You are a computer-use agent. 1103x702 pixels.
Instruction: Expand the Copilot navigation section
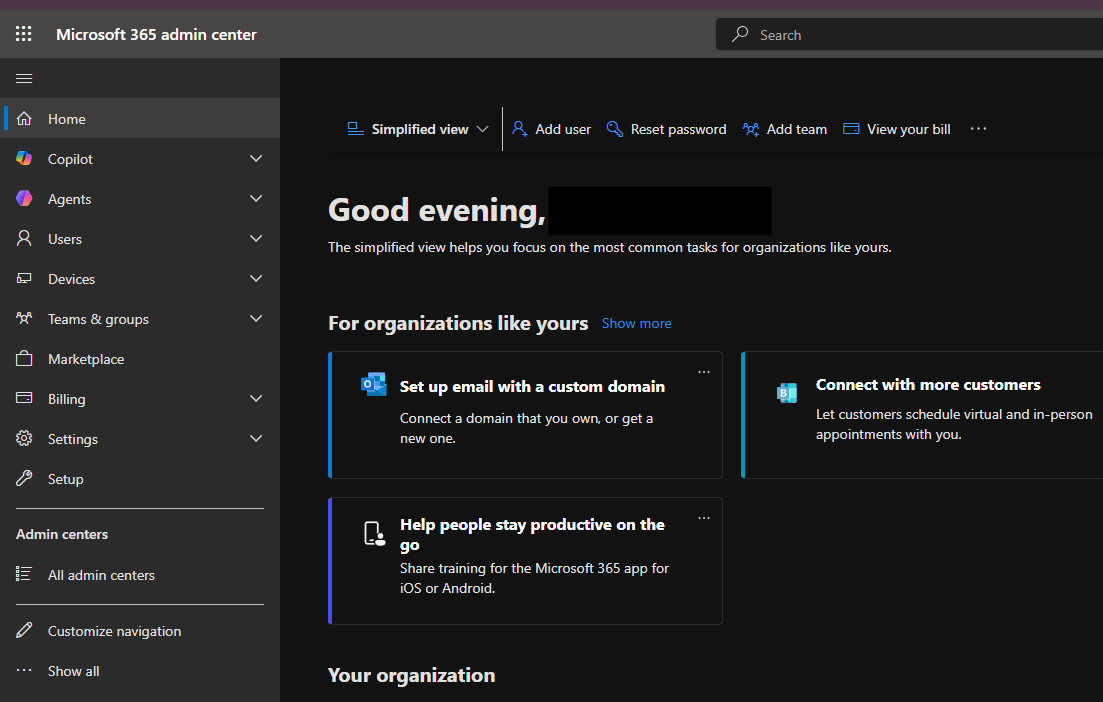(x=256, y=159)
